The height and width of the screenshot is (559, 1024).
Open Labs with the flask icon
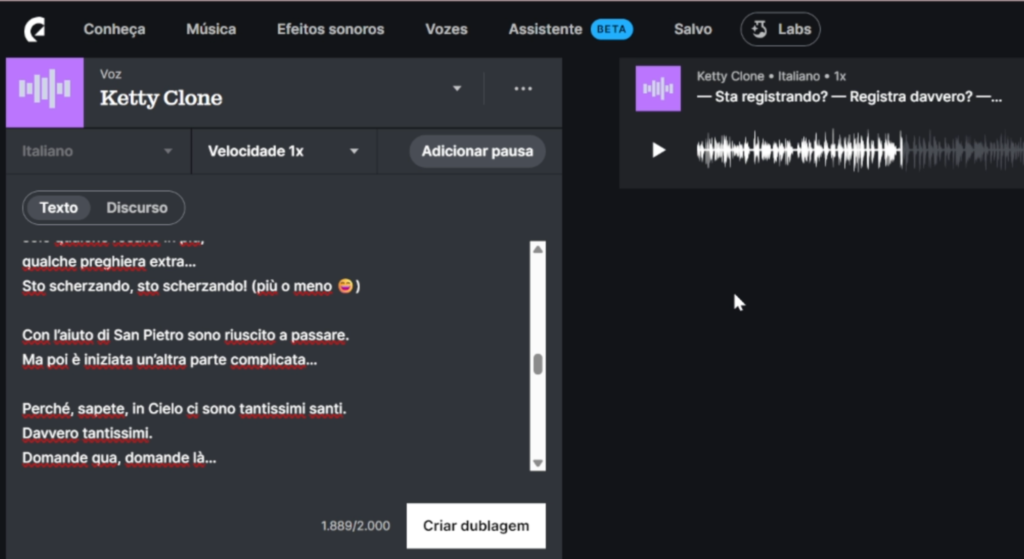pyautogui.click(x=780, y=29)
